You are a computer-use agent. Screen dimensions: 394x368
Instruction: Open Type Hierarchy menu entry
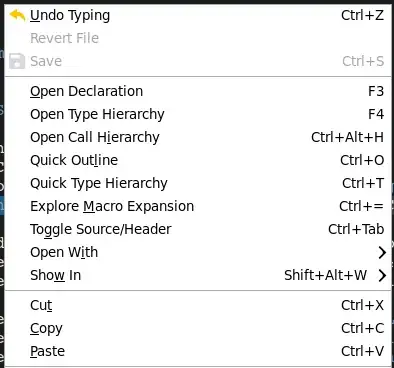point(198,114)
